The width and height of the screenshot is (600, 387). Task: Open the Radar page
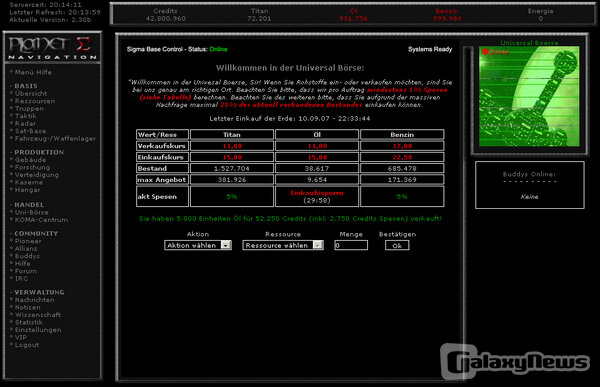[x=25, y=124]
